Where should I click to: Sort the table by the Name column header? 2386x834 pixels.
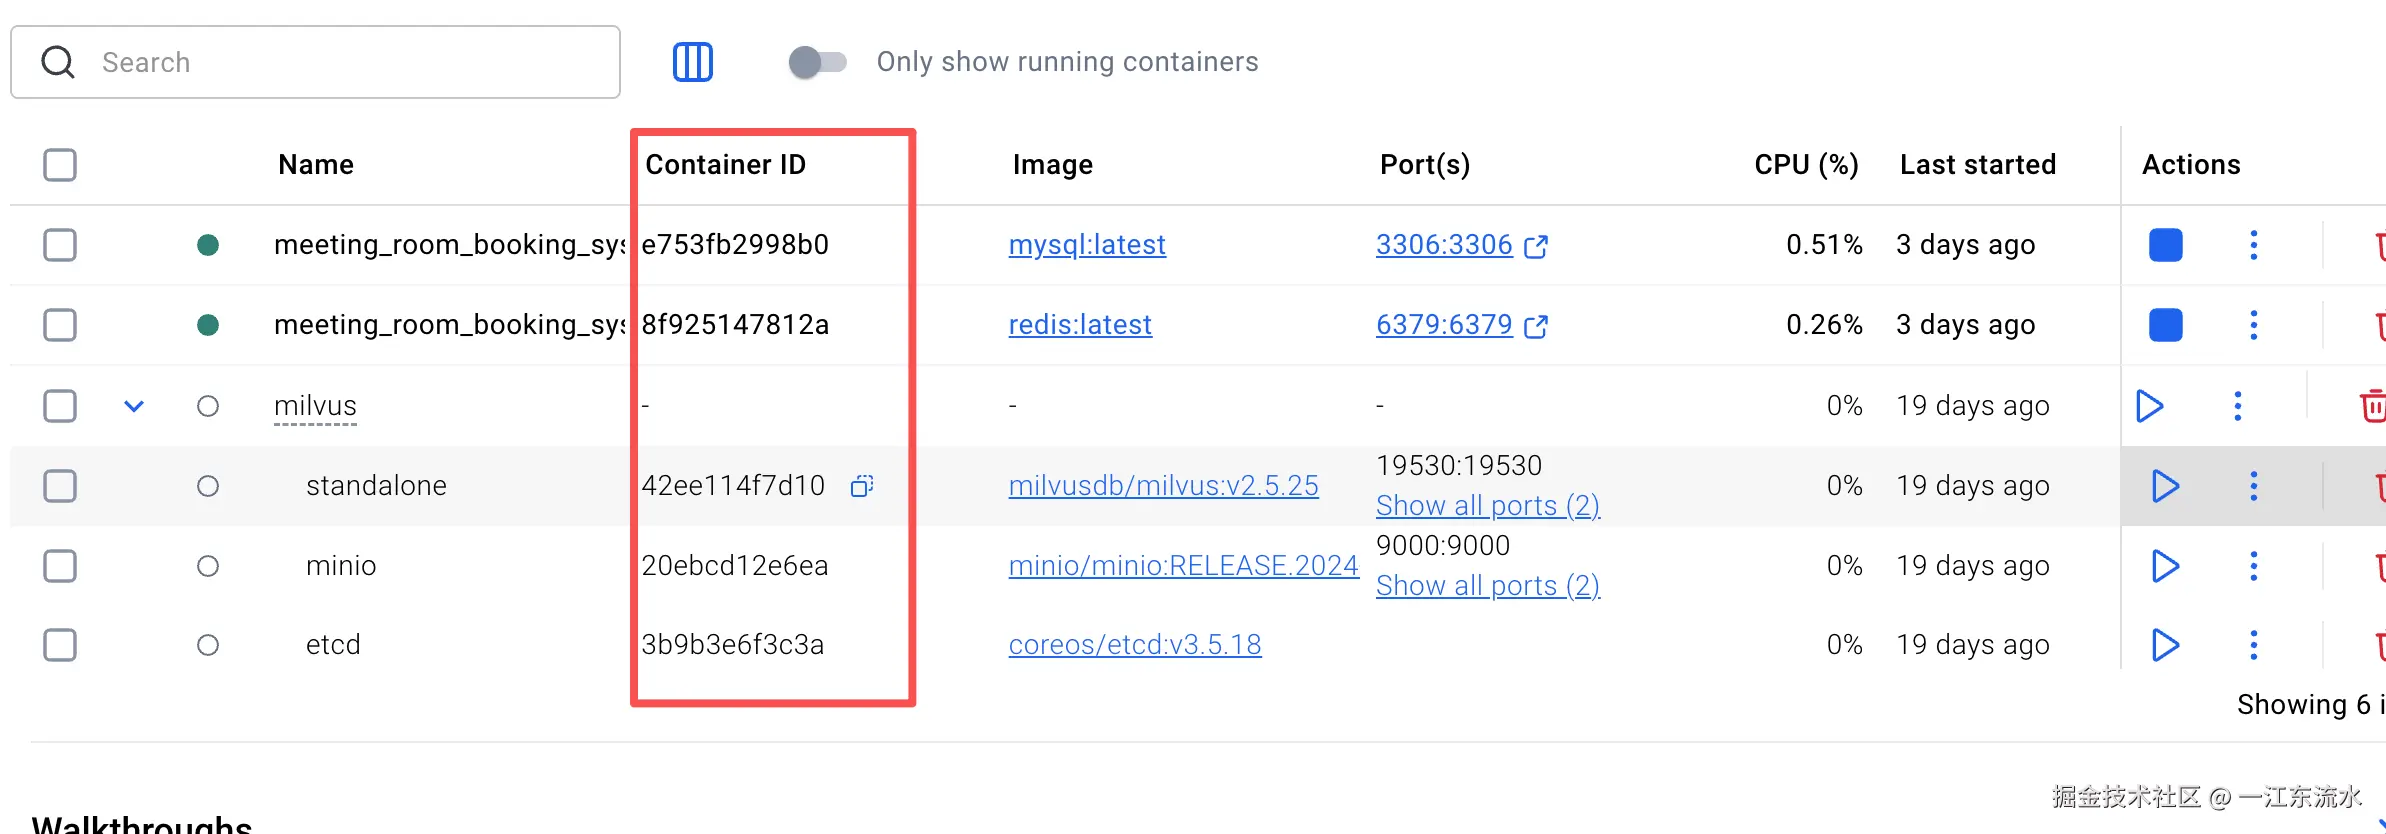316,165
